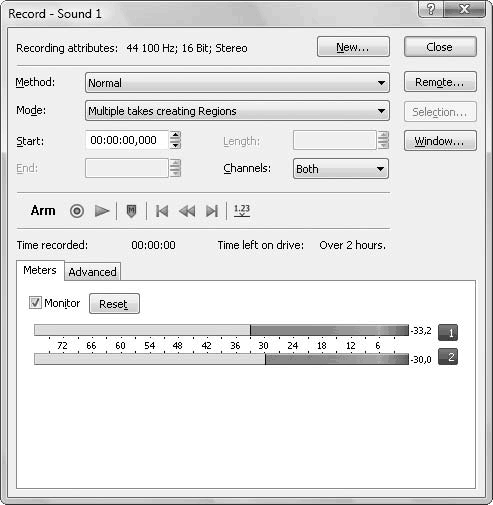Click the New... button

353,47
